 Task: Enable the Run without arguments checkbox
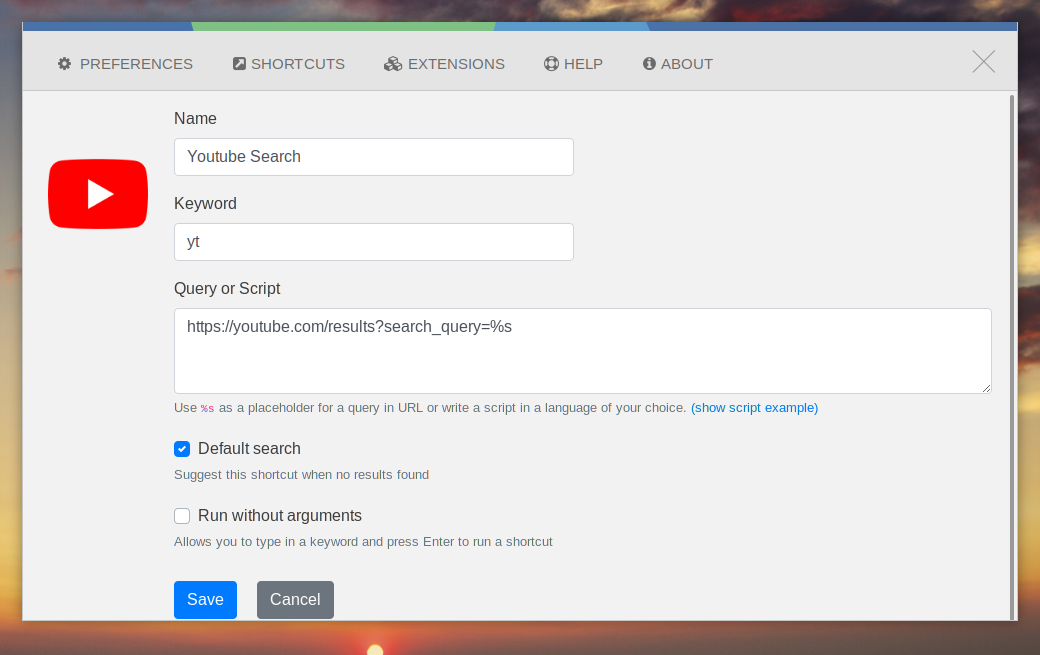[182, 516]
